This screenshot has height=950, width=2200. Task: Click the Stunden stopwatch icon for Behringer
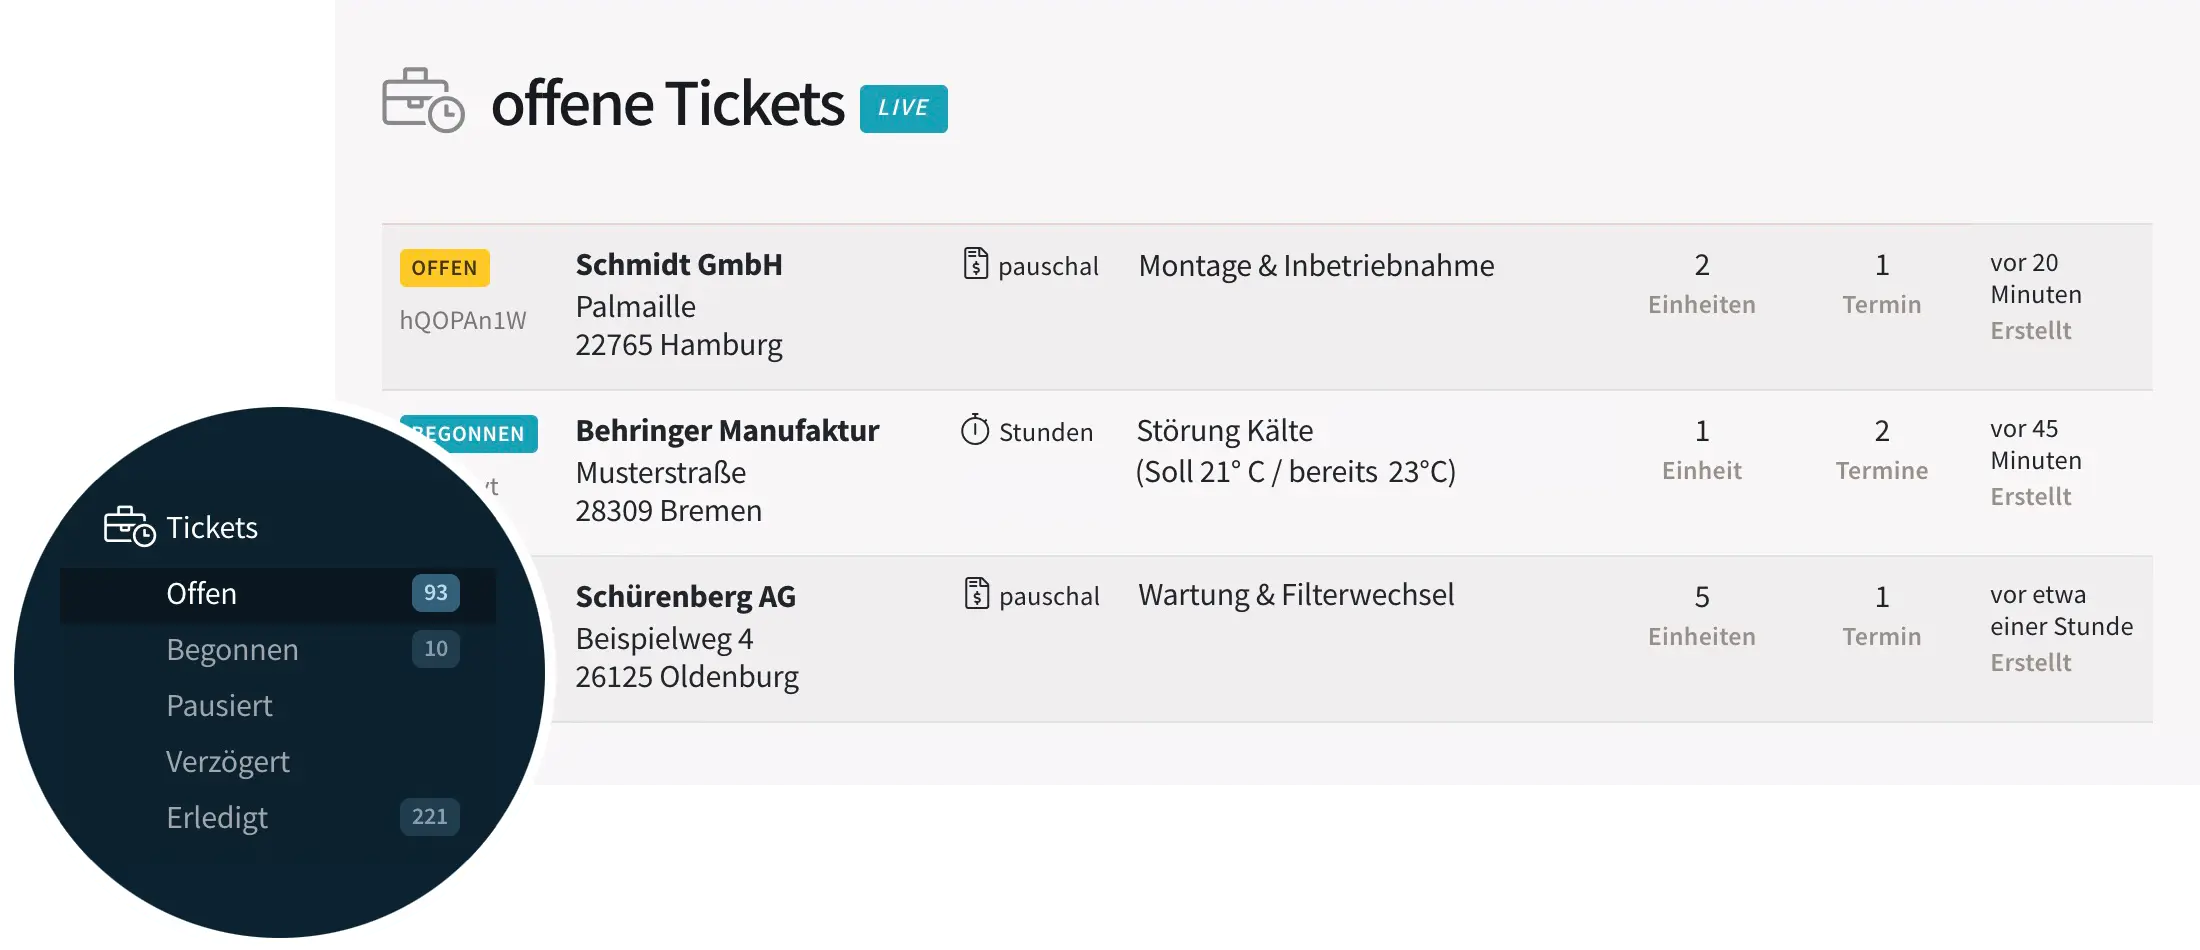coord(975,430)
